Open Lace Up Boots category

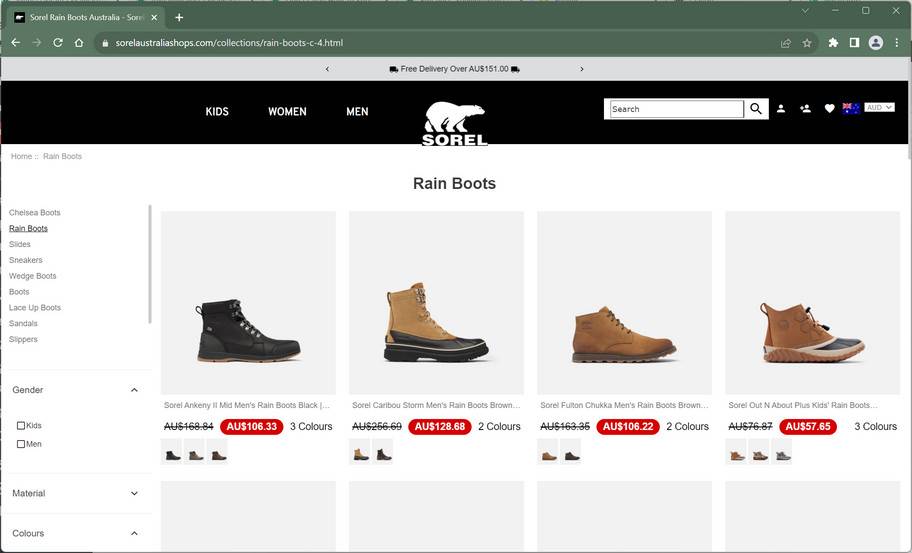tap(35, 308)
